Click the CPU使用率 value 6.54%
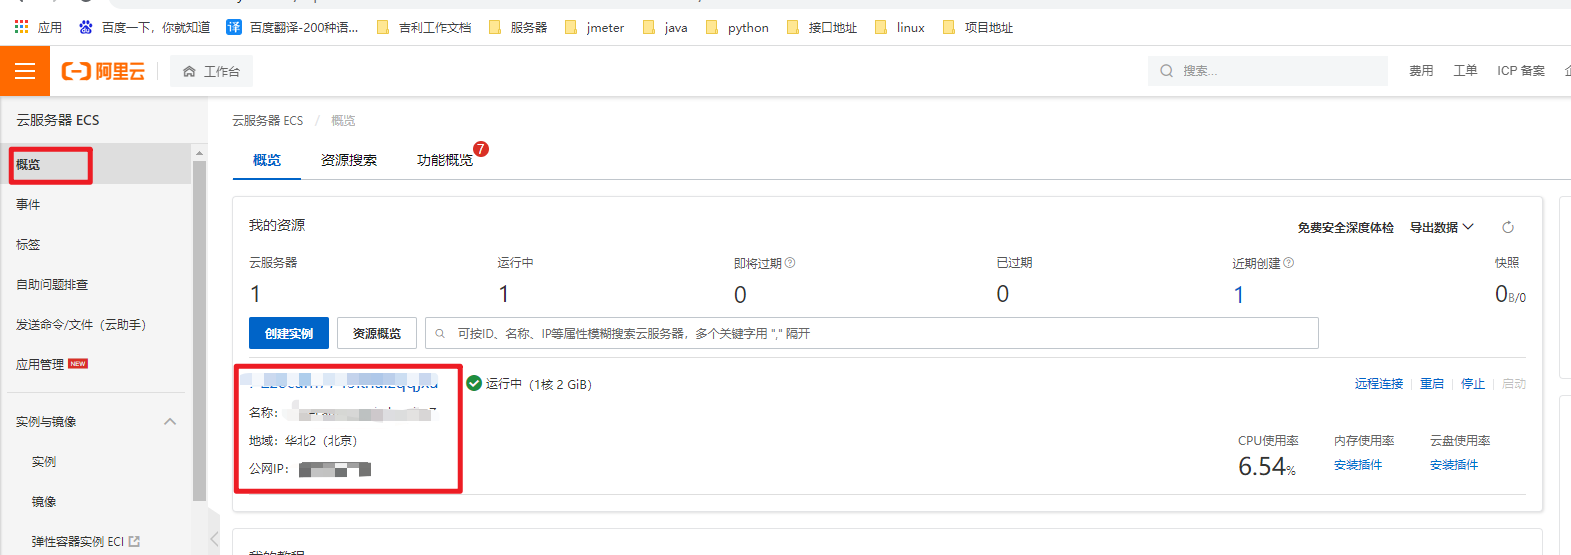1571x555 pixels. (x=1267, y=467)
